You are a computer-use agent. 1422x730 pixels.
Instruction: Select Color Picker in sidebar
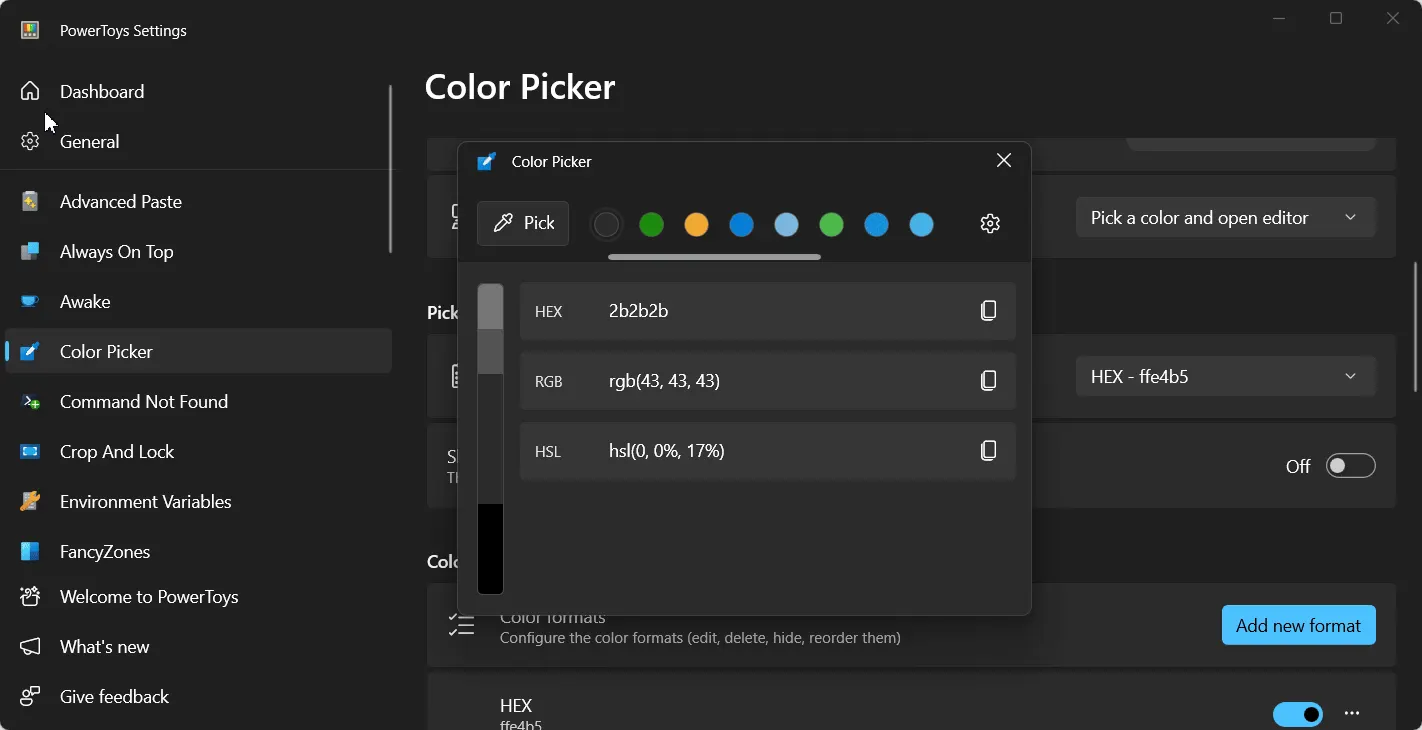(198, 351)
